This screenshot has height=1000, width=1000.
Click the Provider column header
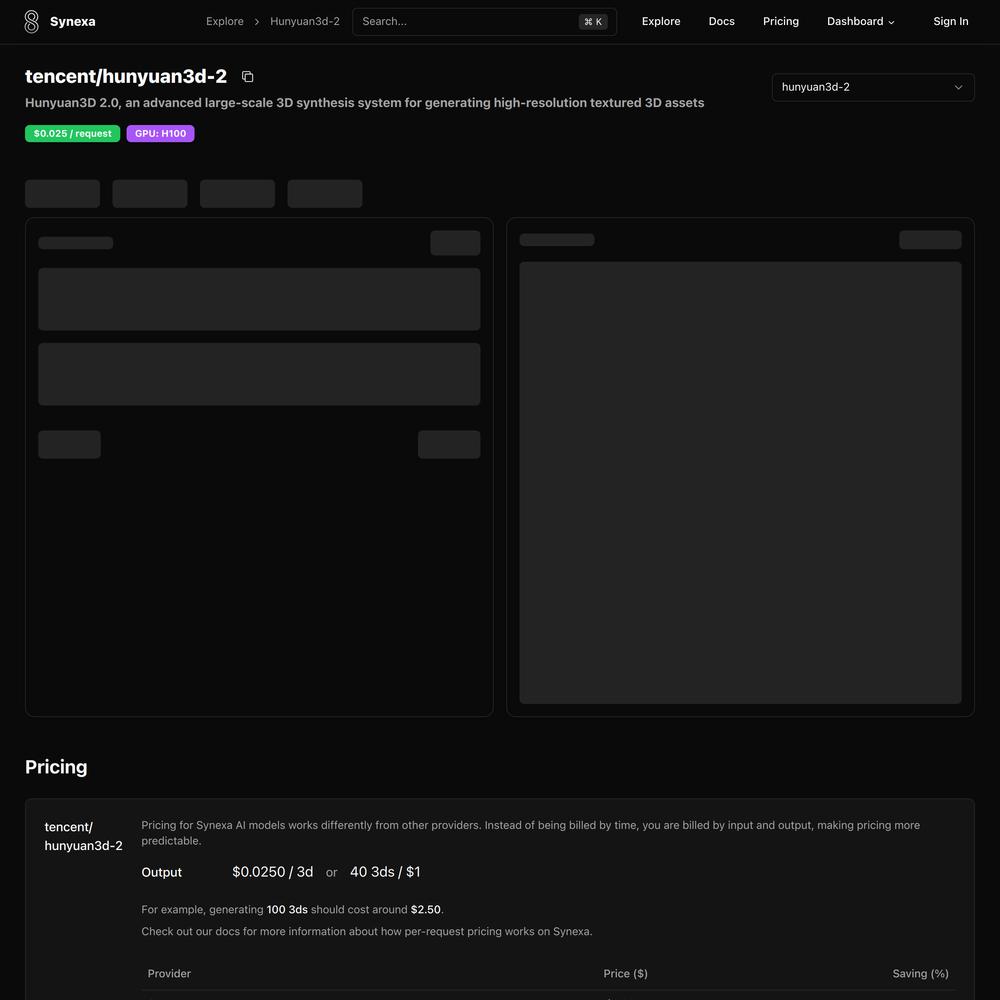tap(169, 973)
